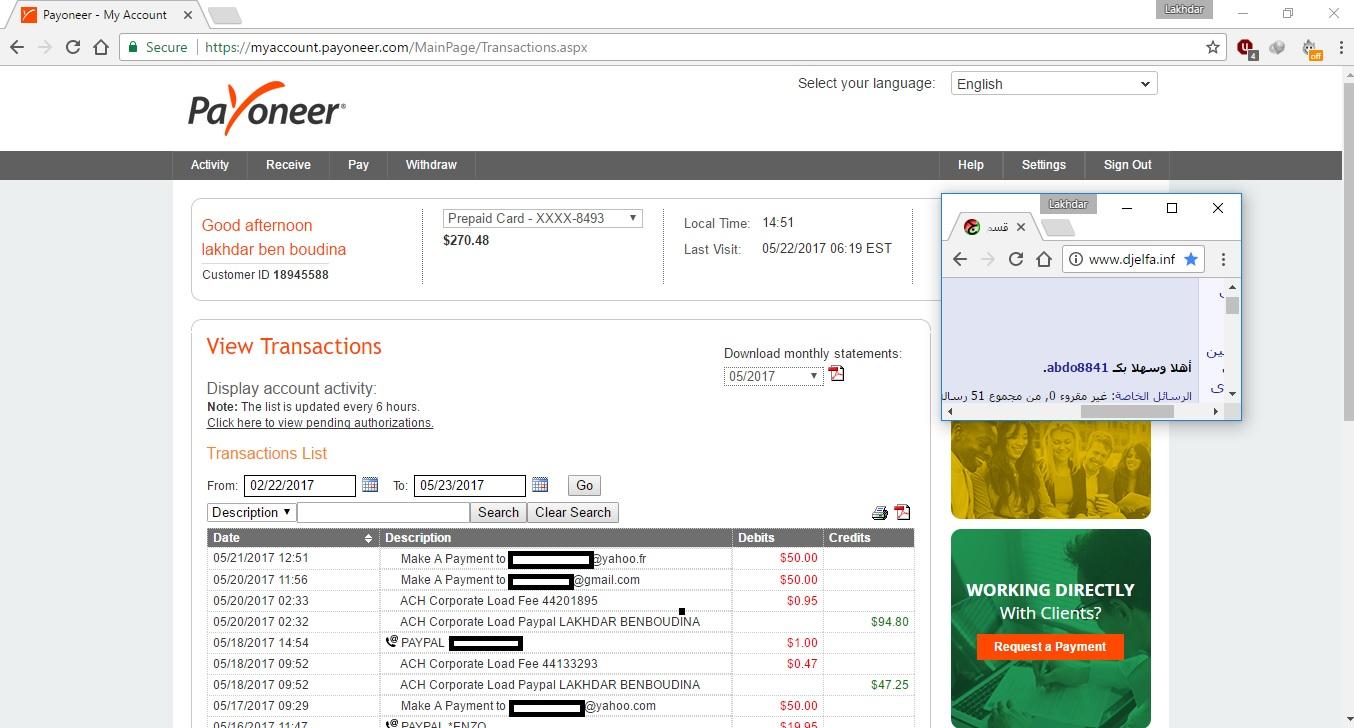Click the Go button
Screen dimensions: 1354x728
584,485
